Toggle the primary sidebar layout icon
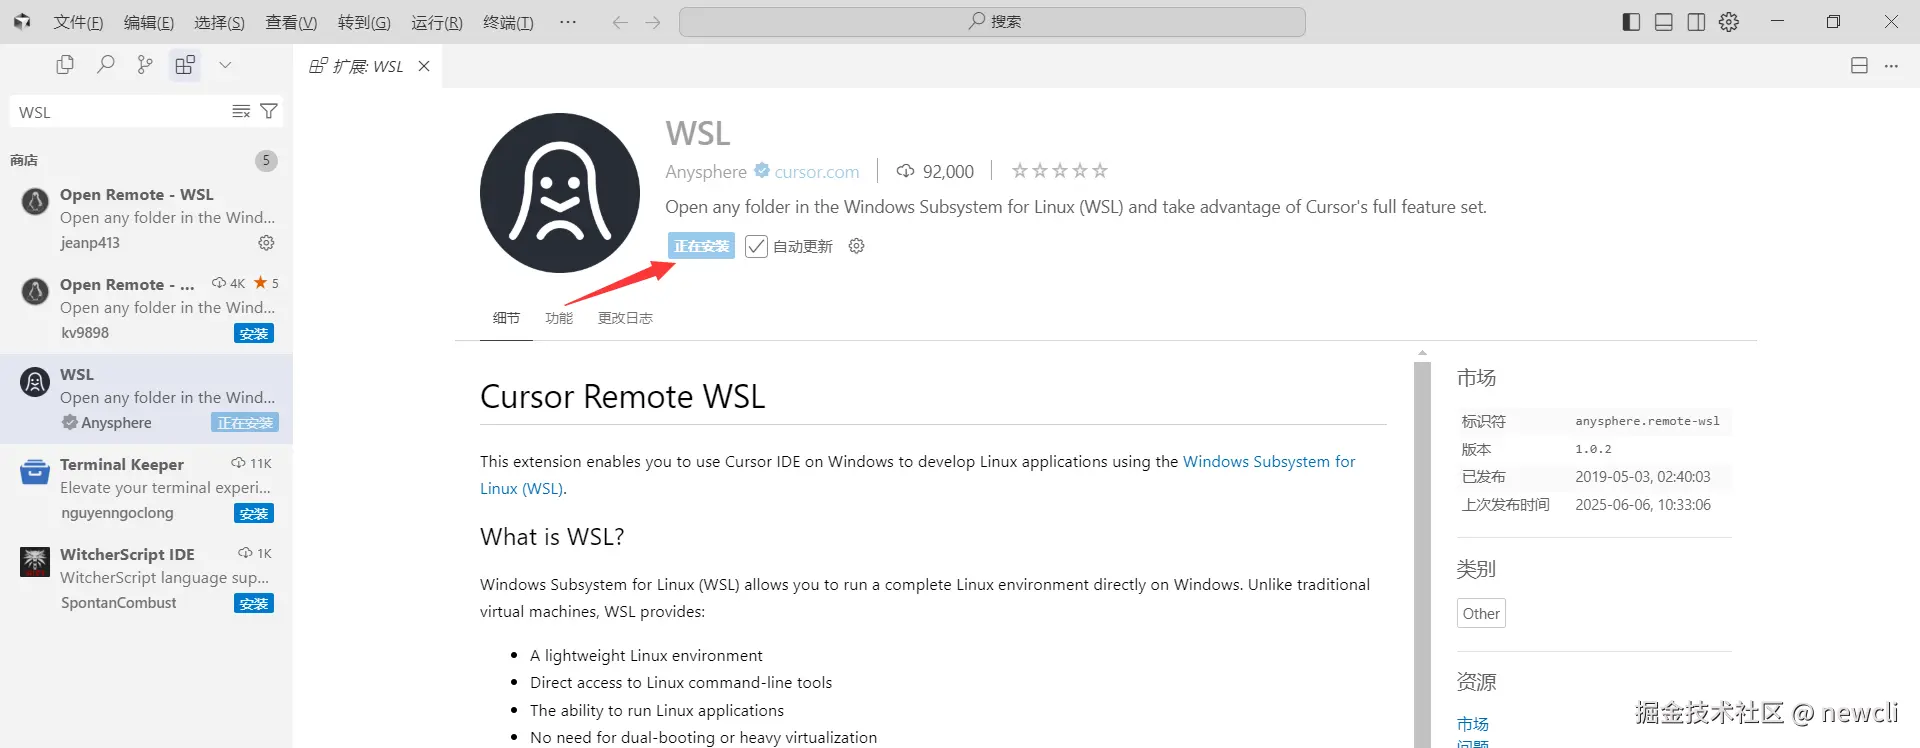Viewport: 1920px width, 748px height. coord(1631,22)
